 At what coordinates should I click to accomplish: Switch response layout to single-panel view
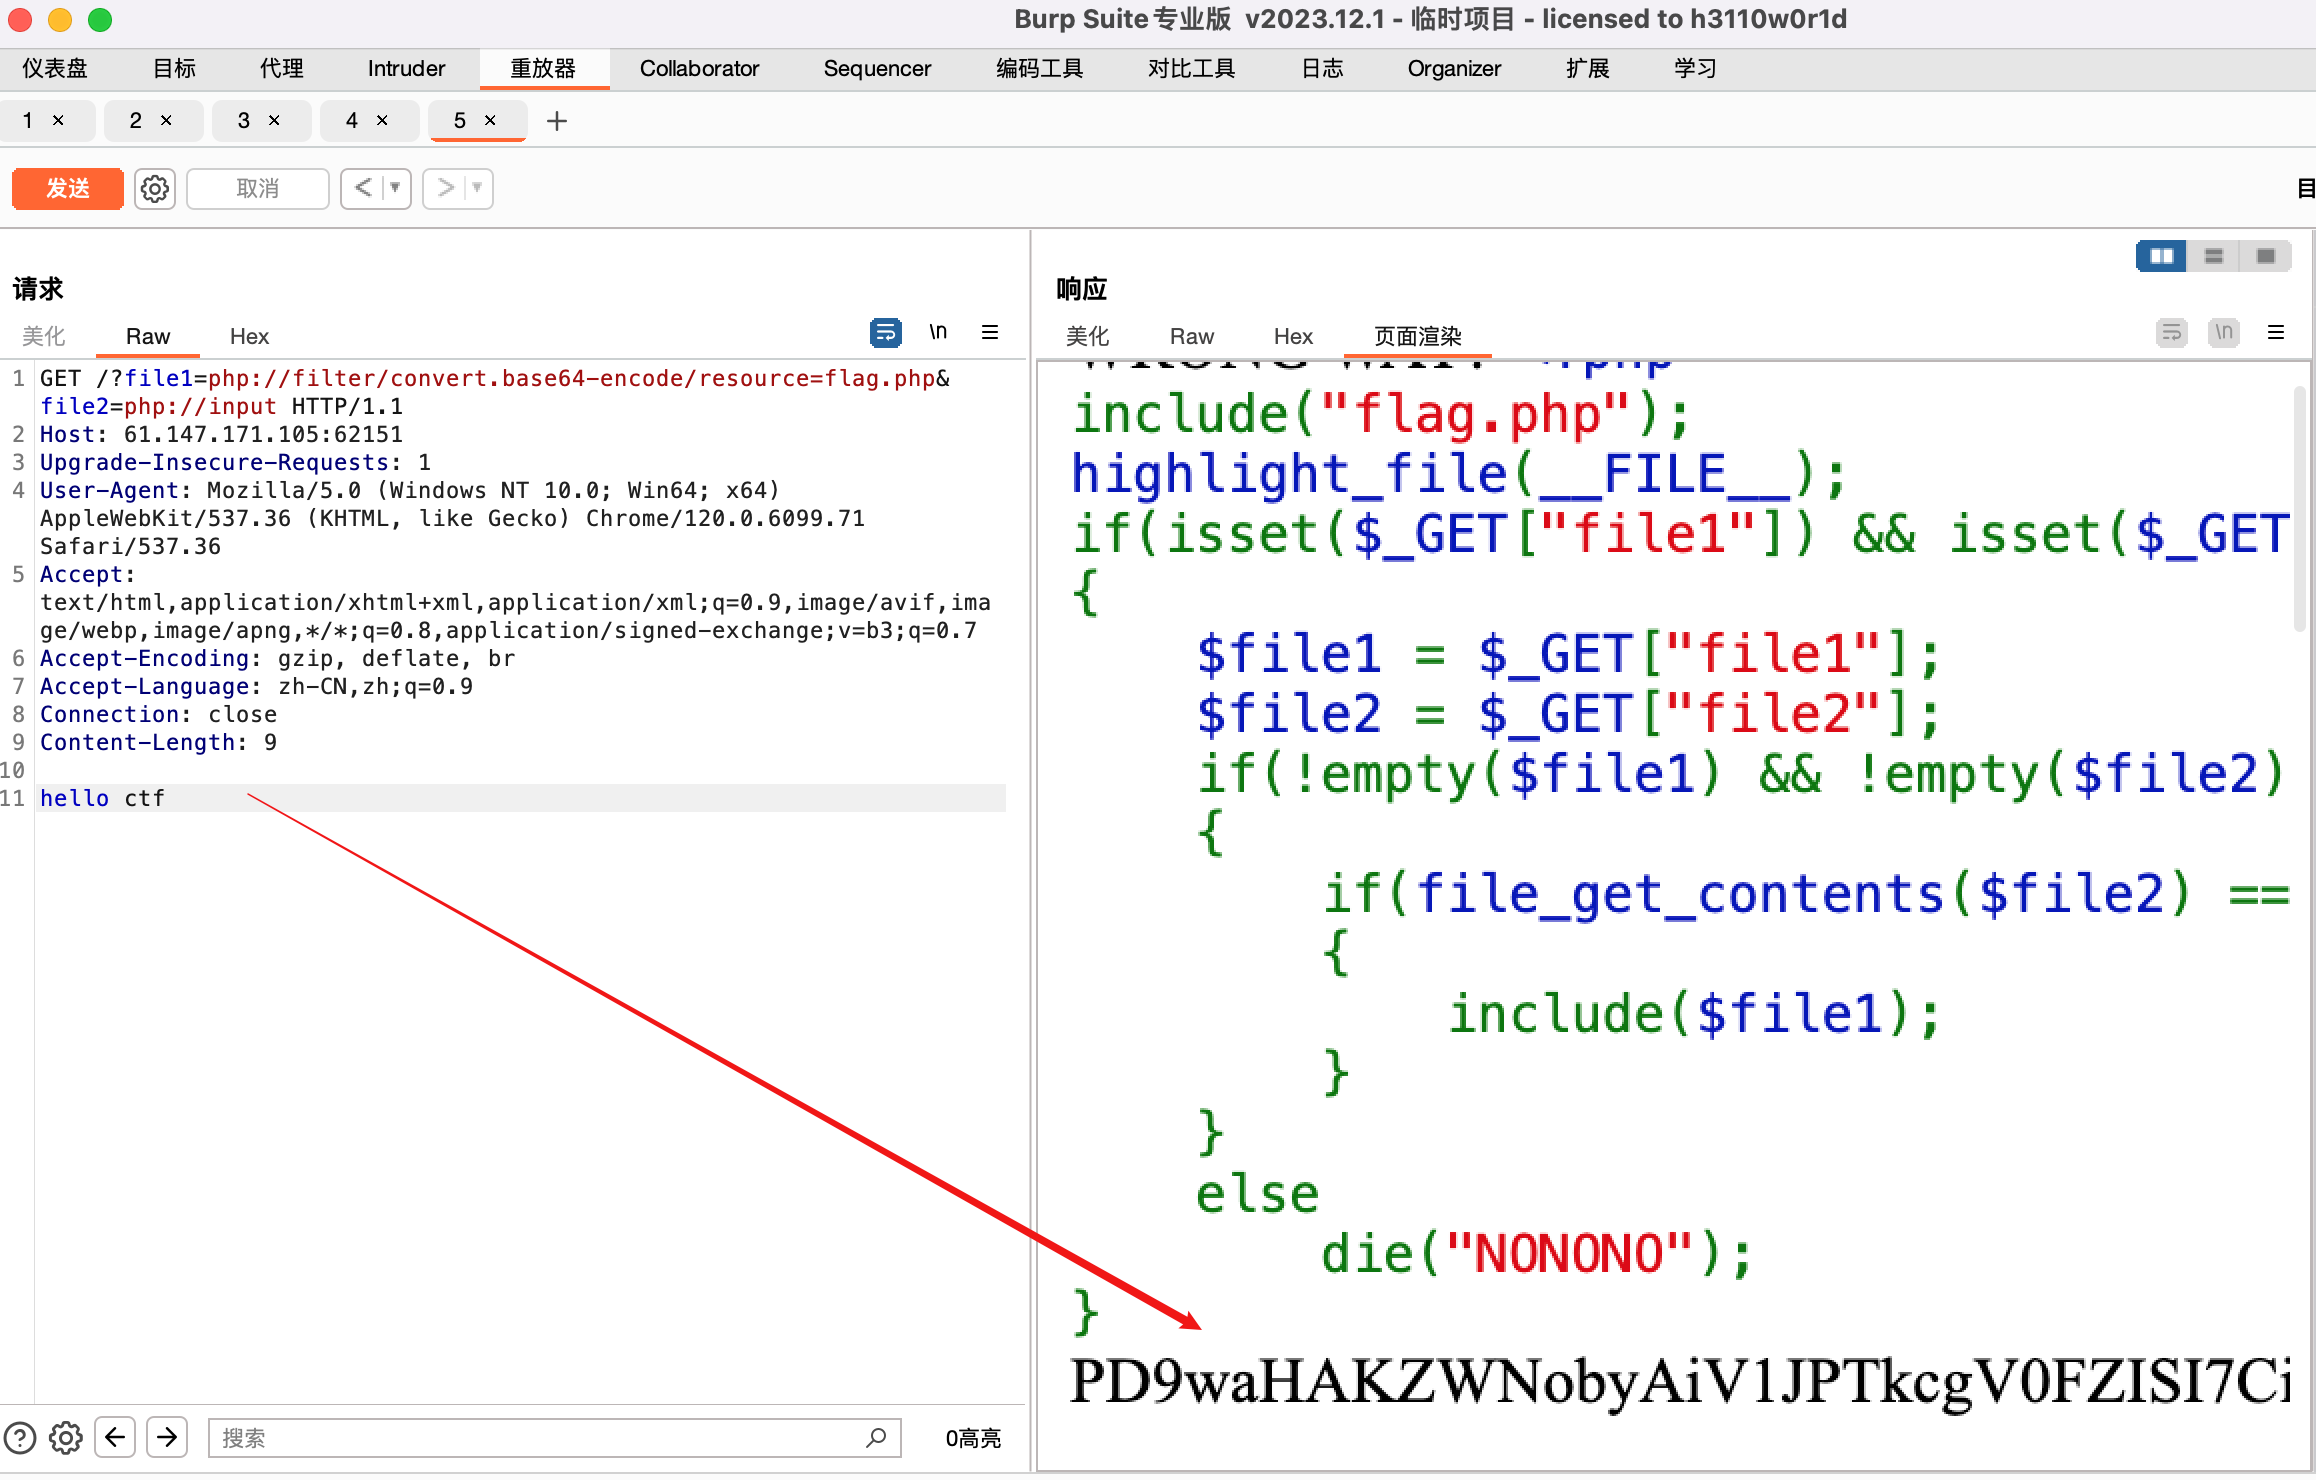[x=2266, y=256]
